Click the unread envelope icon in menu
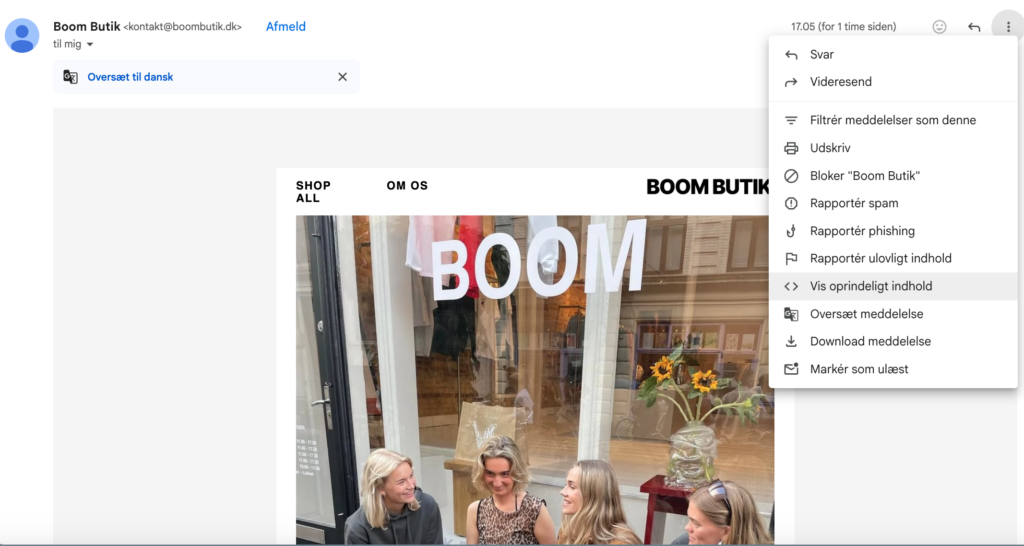 (791, 369)
